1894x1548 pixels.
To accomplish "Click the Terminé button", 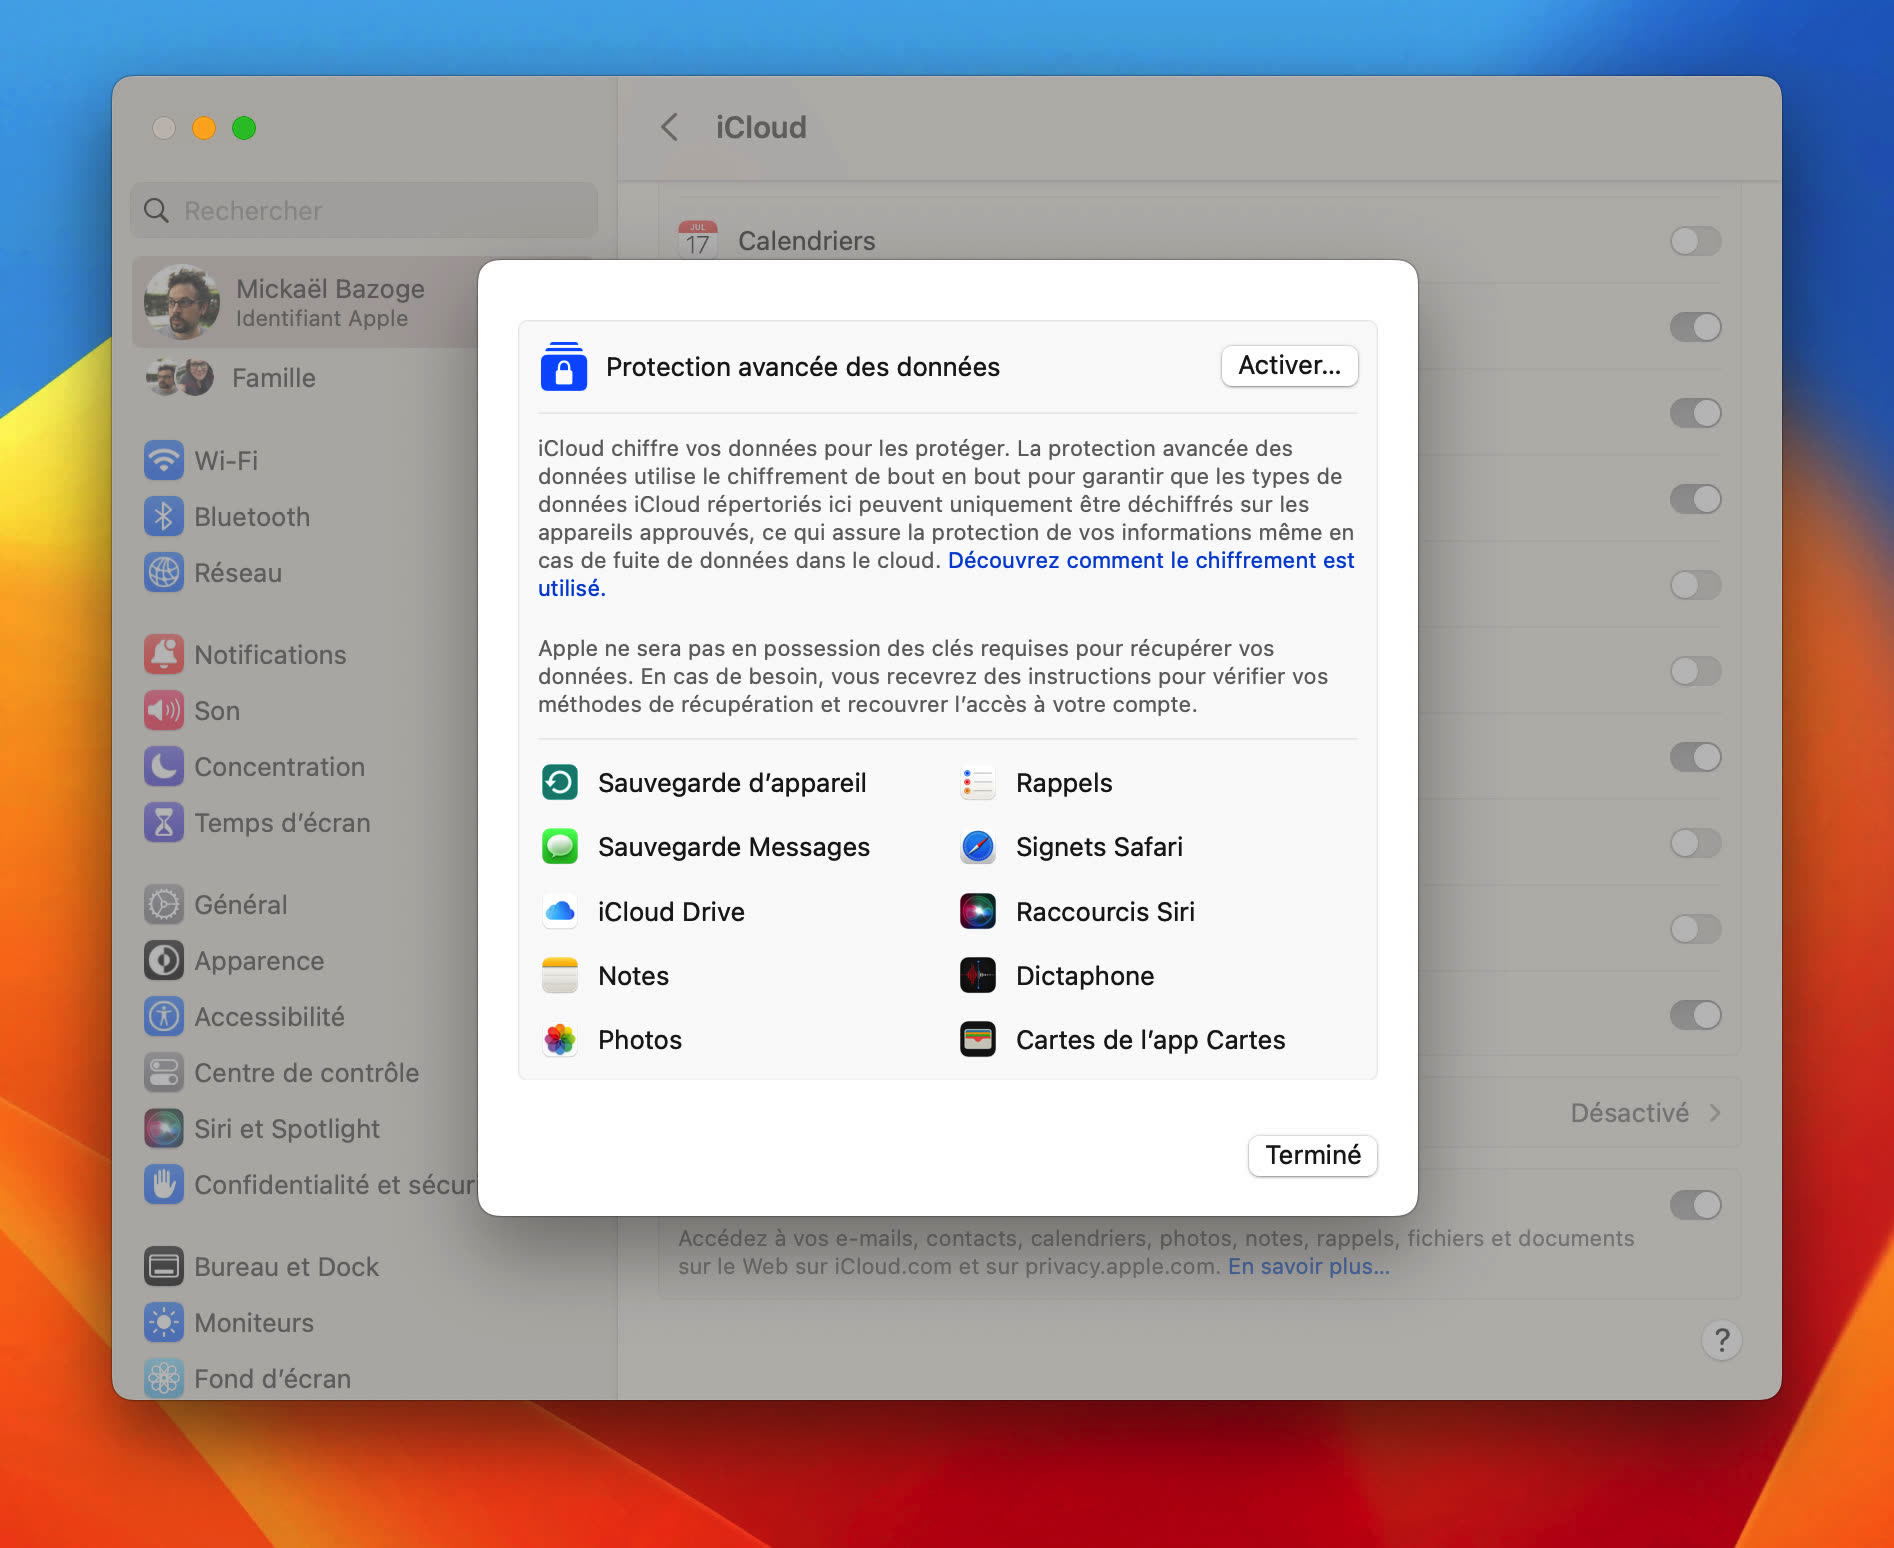I will point(1312,1155).
